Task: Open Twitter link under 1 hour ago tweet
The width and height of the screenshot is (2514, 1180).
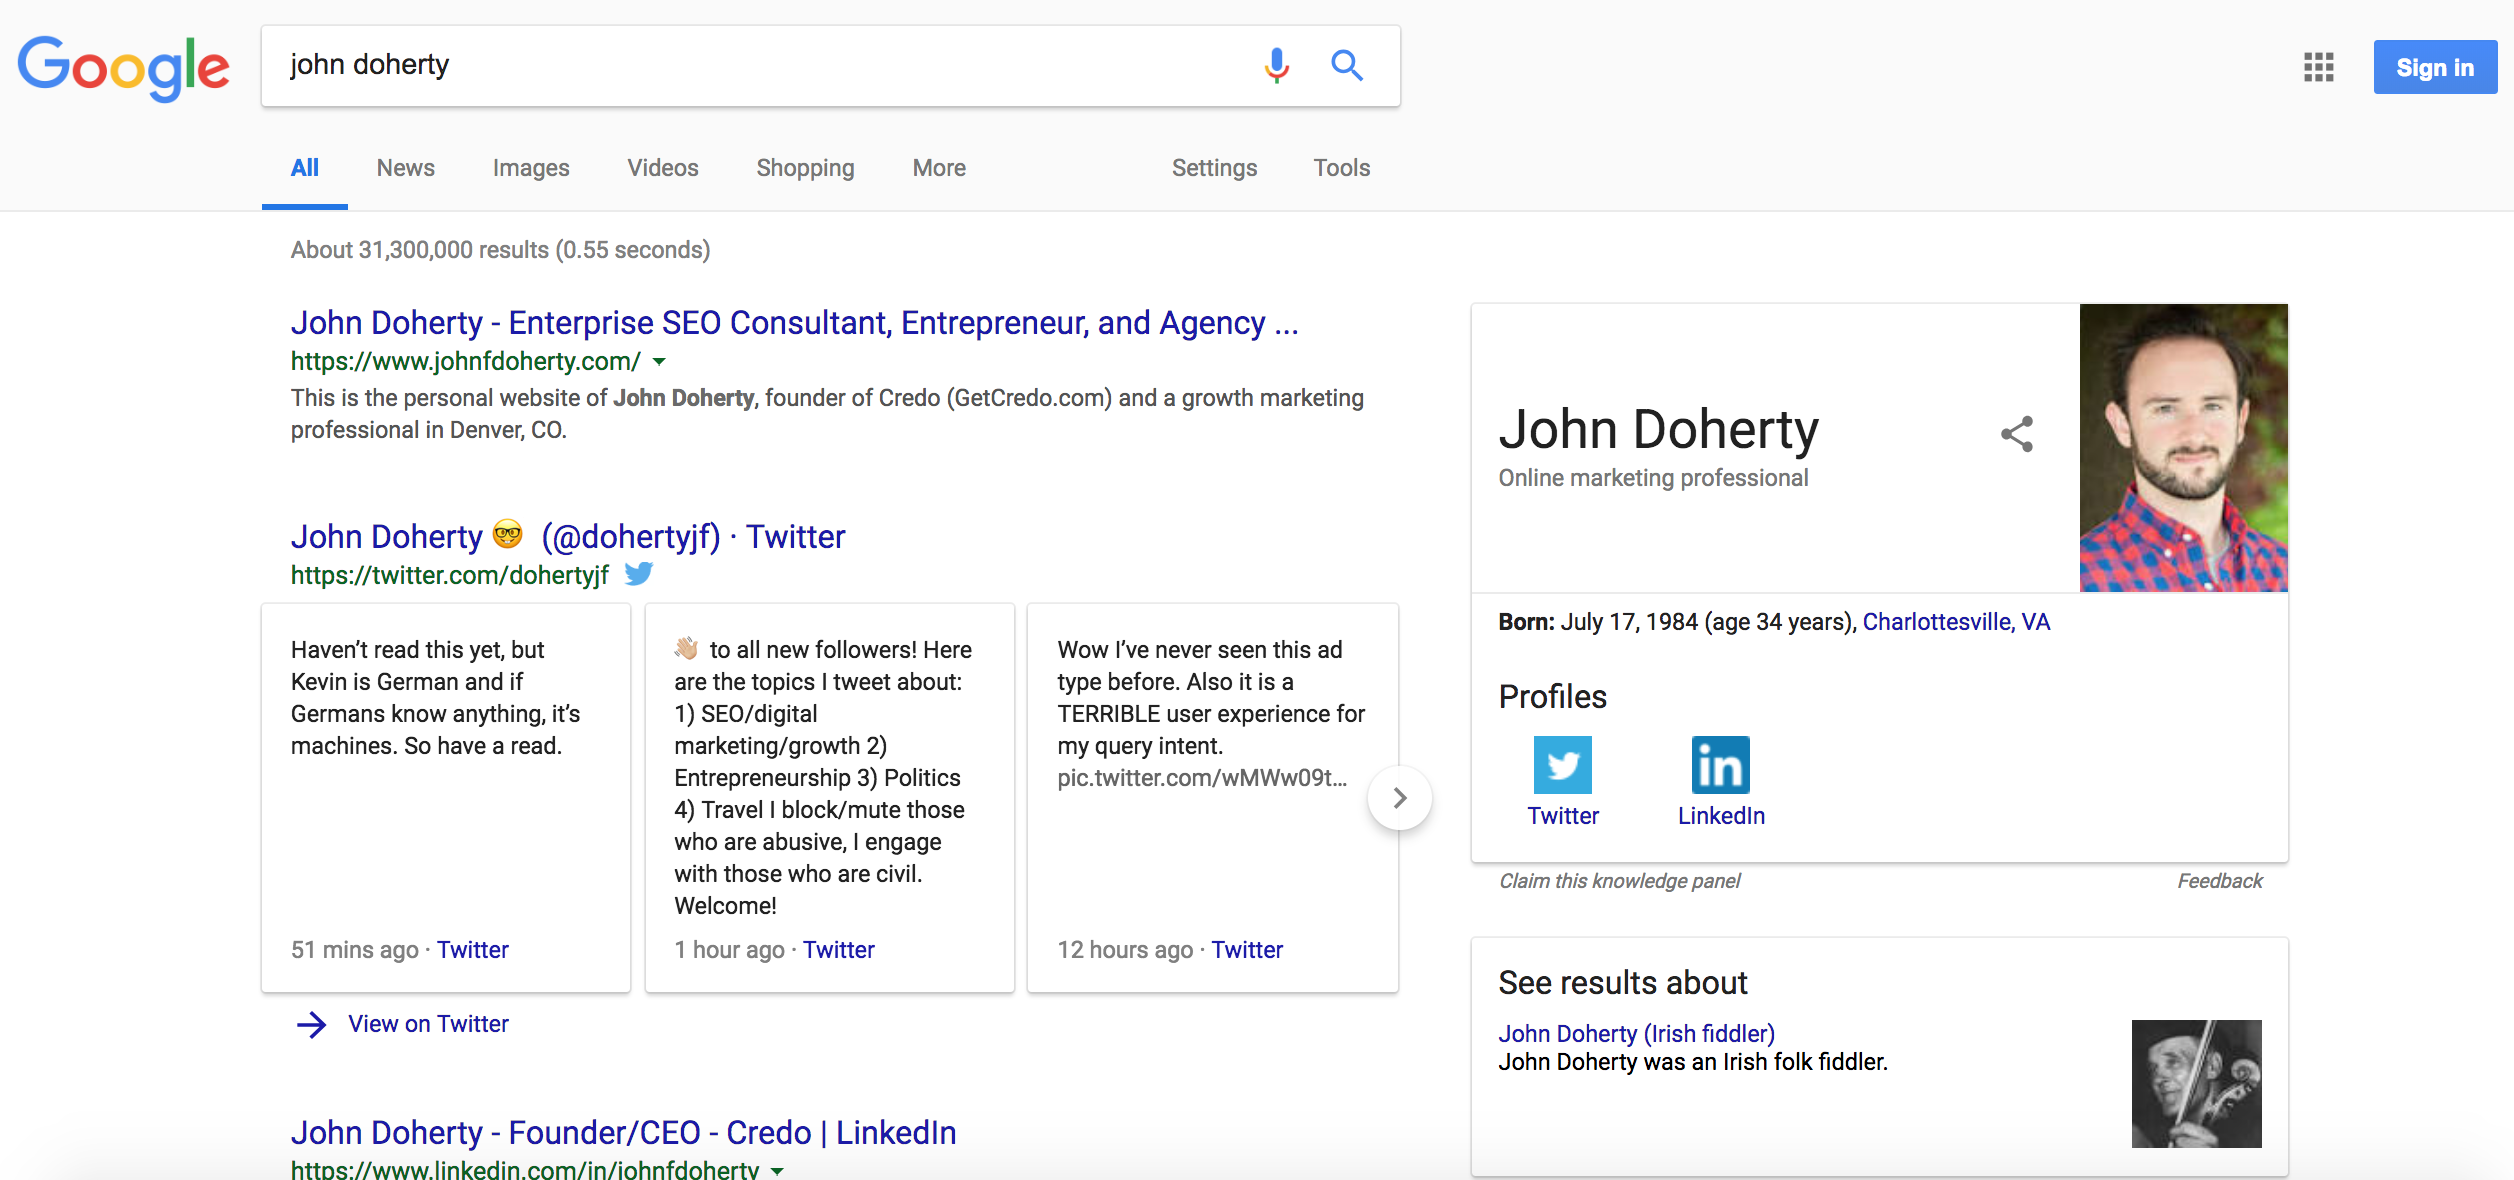Action: 838,950
